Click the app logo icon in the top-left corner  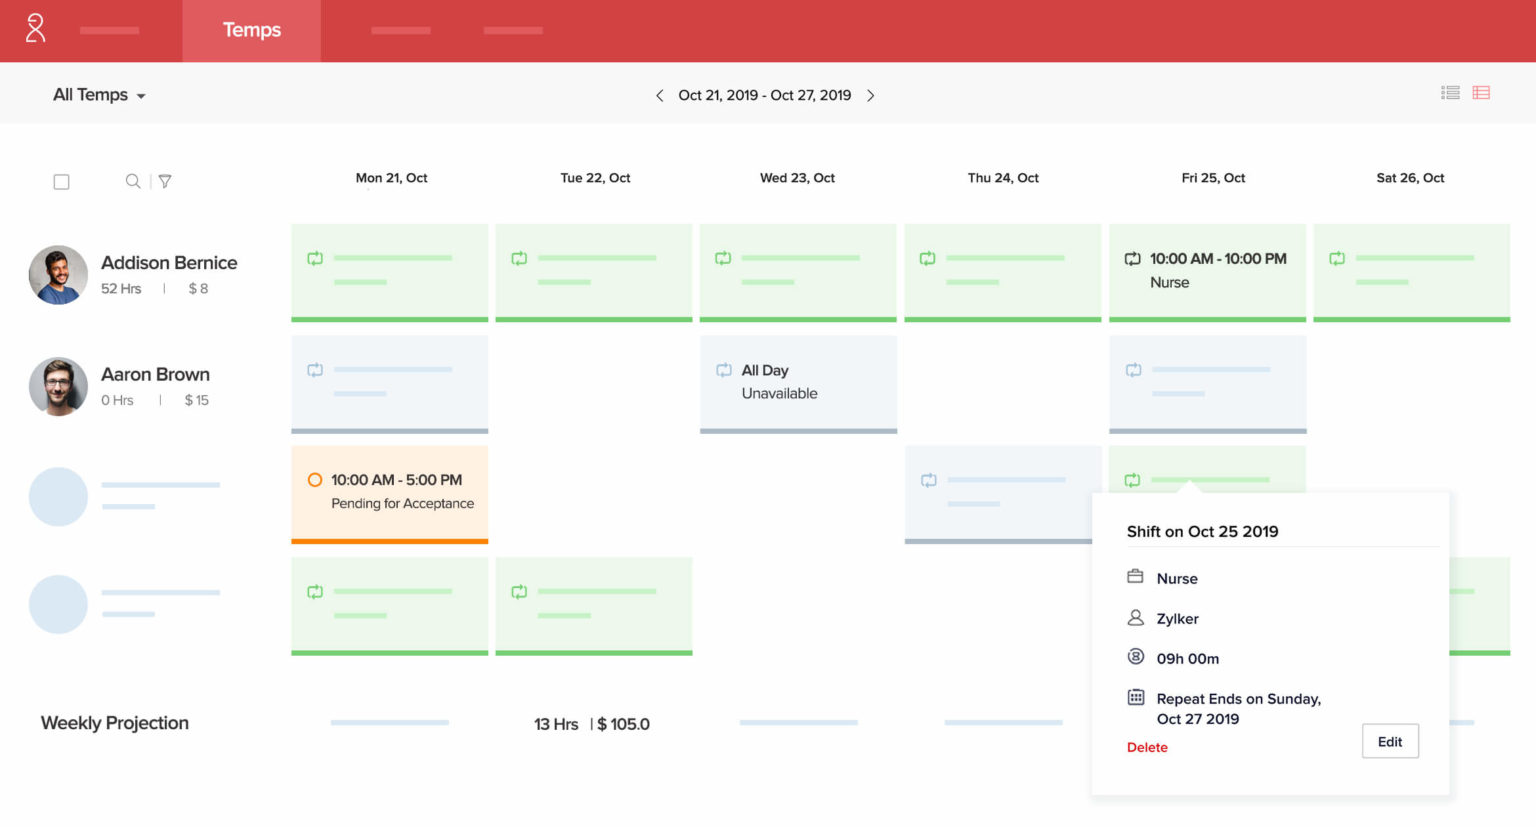pyautogui.click(x=36, y=30)
